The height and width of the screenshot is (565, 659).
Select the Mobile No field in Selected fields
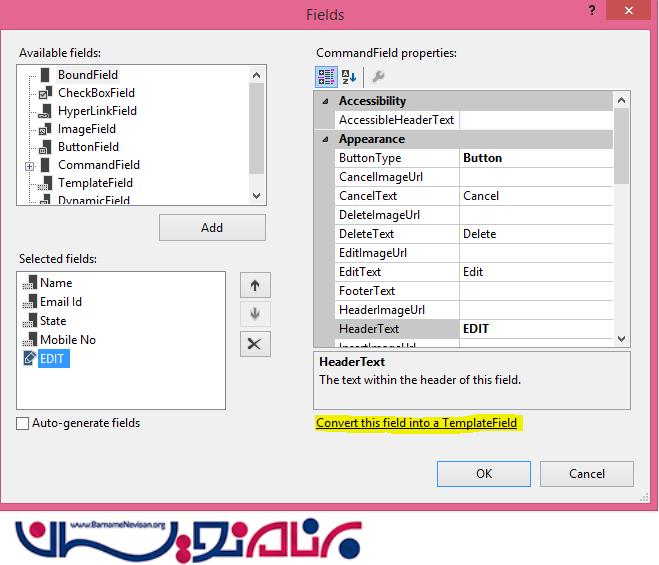click(x=68, y=340)
